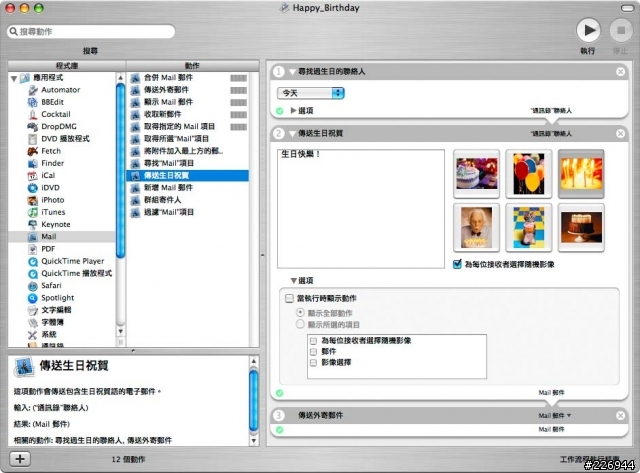Expand 選項 in step 1
The image size is (640, 473).
click(x=293, y=110)
